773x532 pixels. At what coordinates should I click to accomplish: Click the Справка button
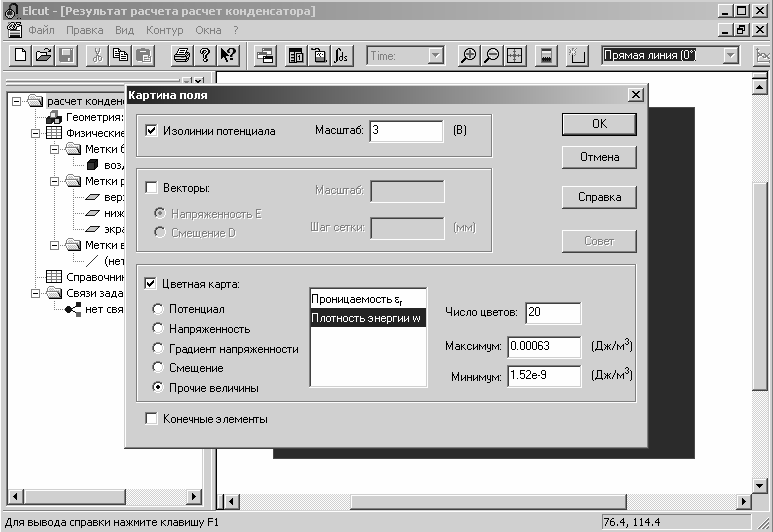point(599,197)
